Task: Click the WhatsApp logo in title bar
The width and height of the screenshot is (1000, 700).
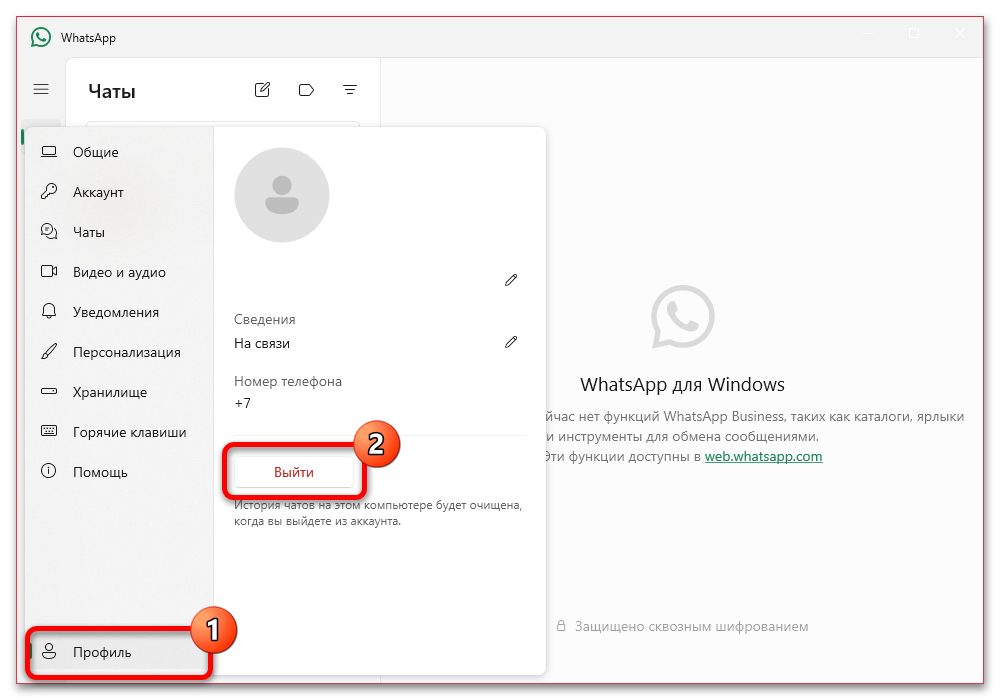Action: click(x=41, y=38)
